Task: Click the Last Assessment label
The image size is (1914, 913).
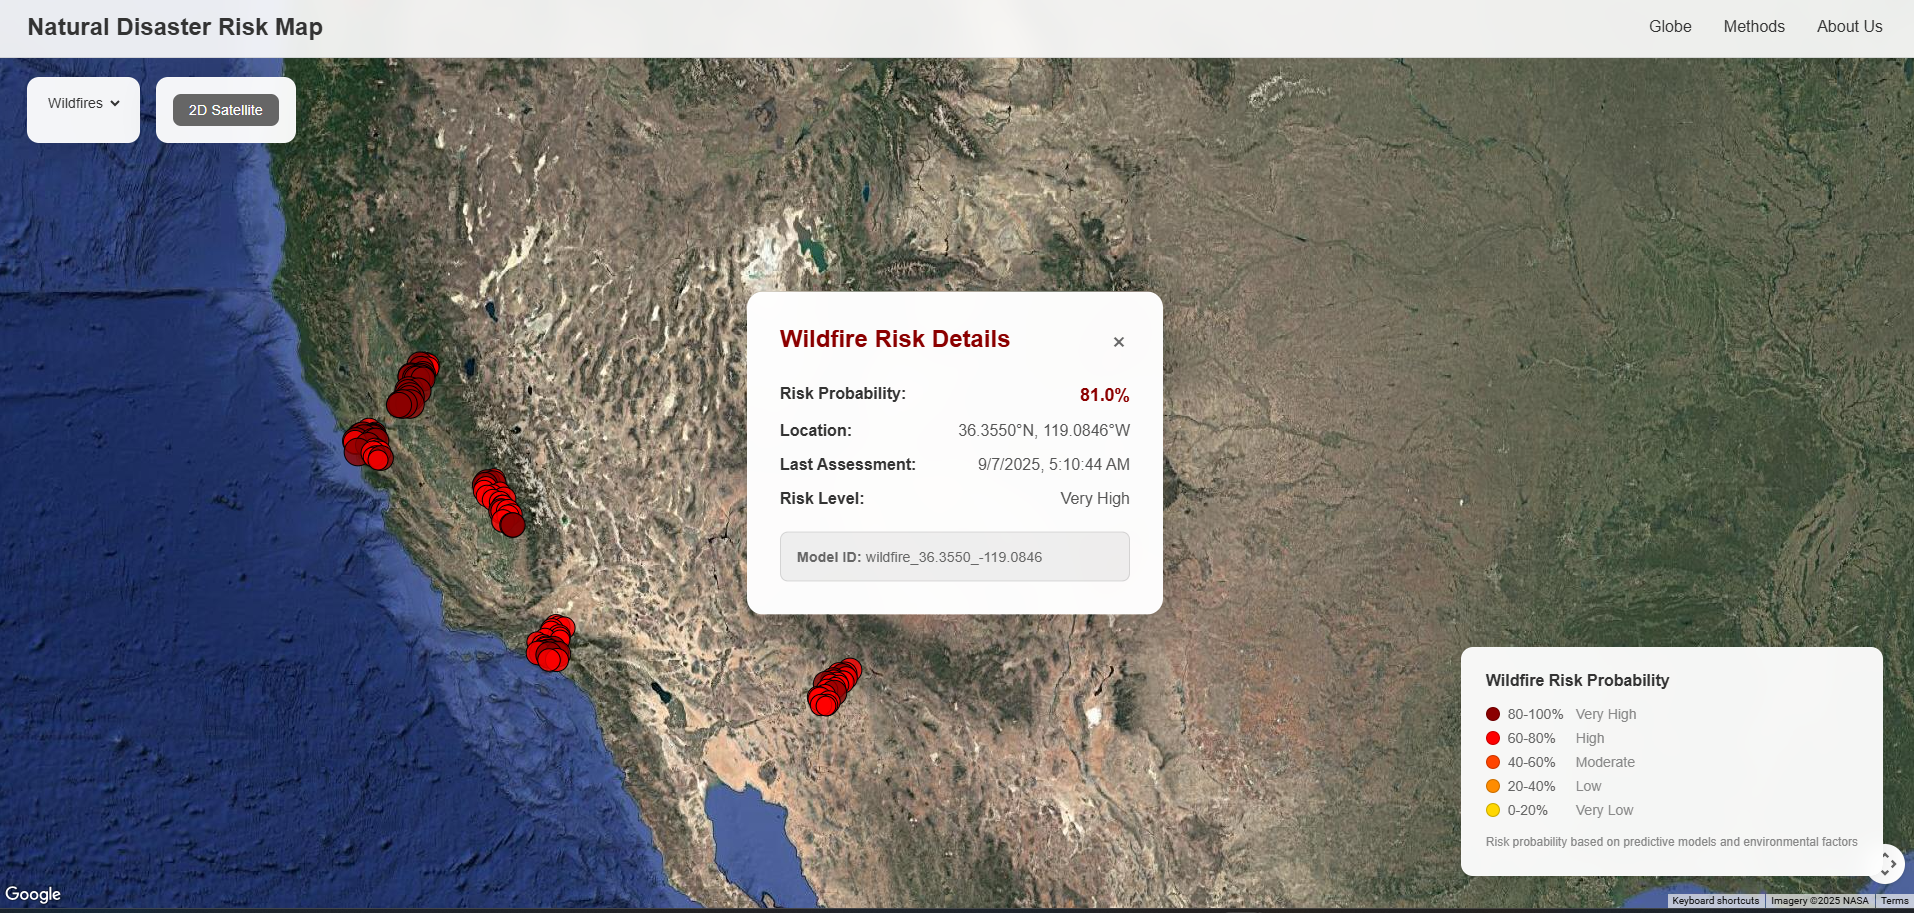Action: [848, 465]
